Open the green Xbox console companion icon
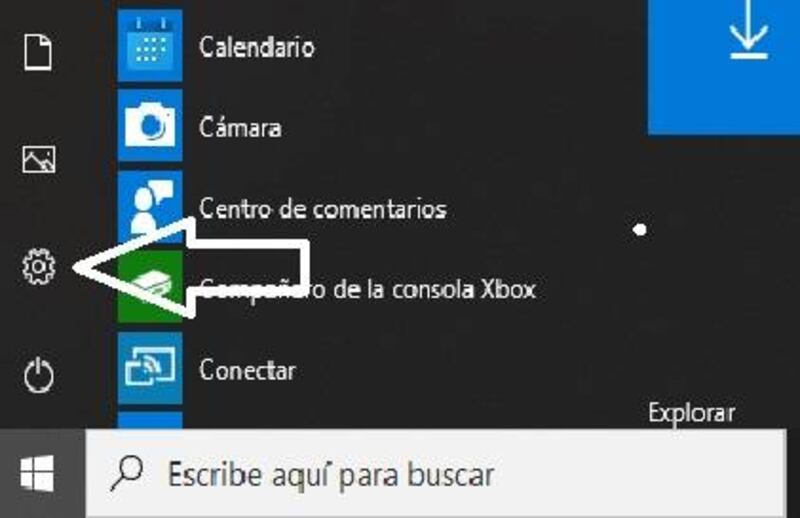Image resolution: width=800 pixels, height=518 pixels. pyautogui.click(x=150, y=286)
